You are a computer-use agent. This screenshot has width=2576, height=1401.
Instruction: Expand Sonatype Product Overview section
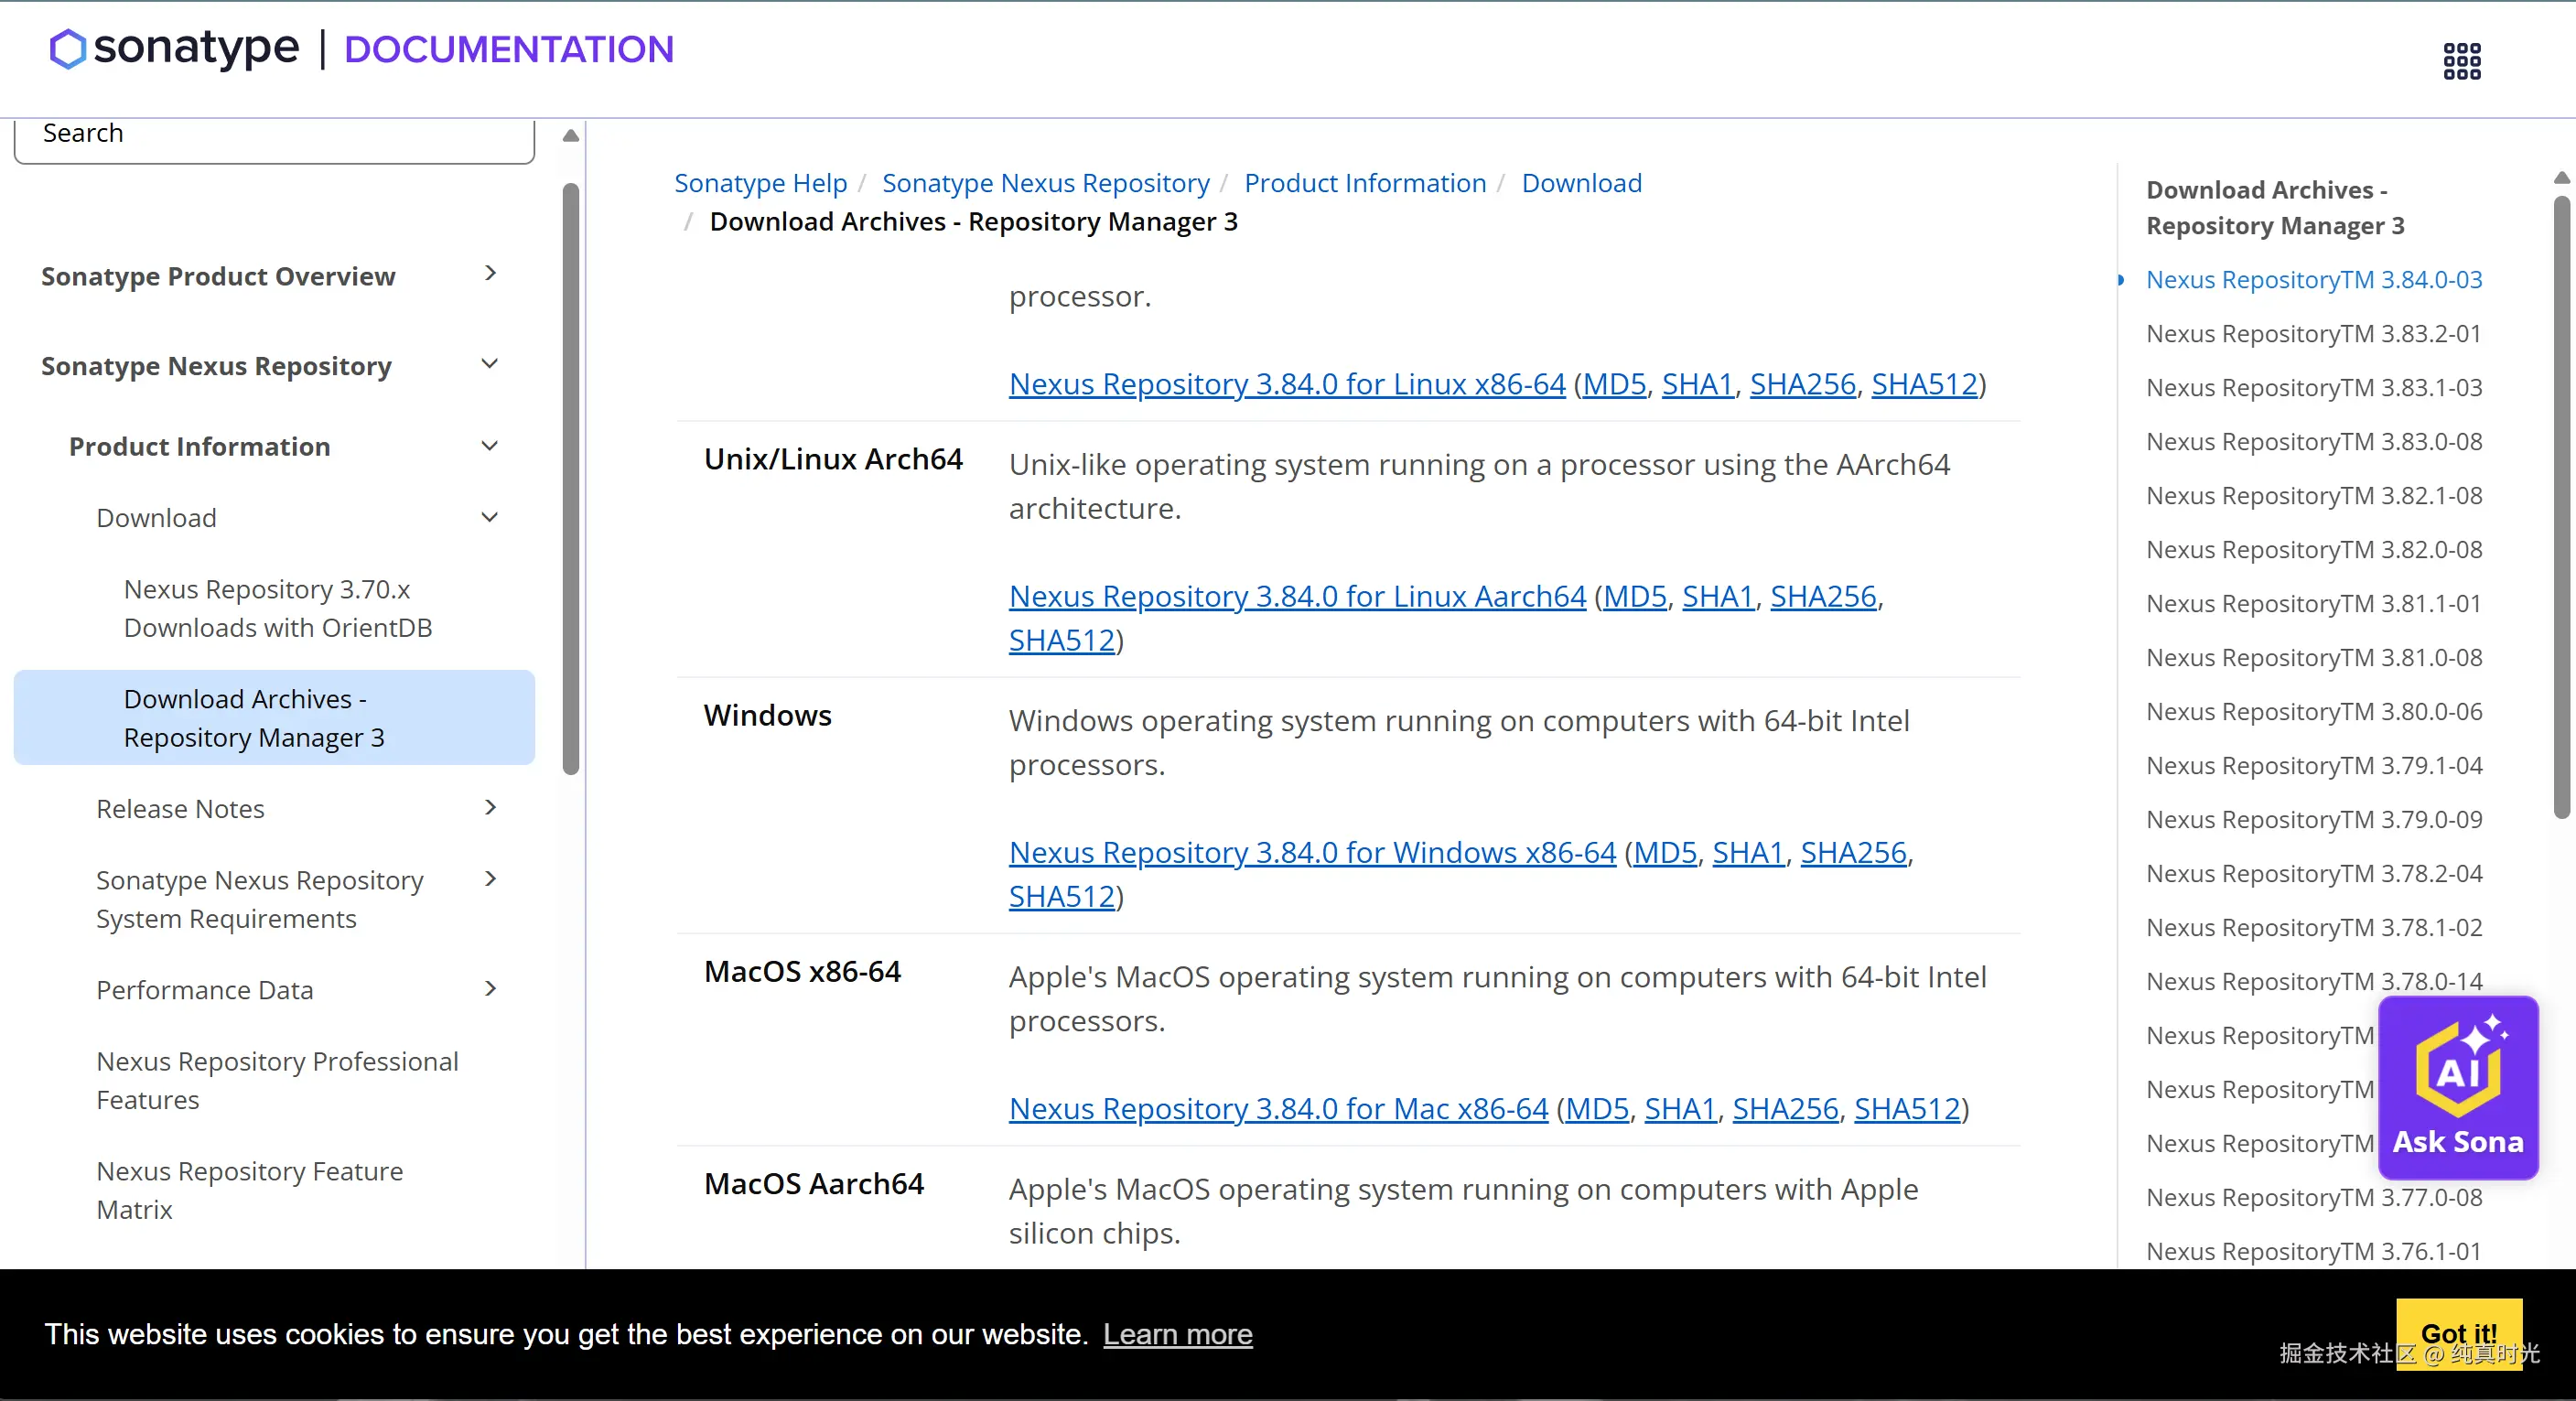490,274
